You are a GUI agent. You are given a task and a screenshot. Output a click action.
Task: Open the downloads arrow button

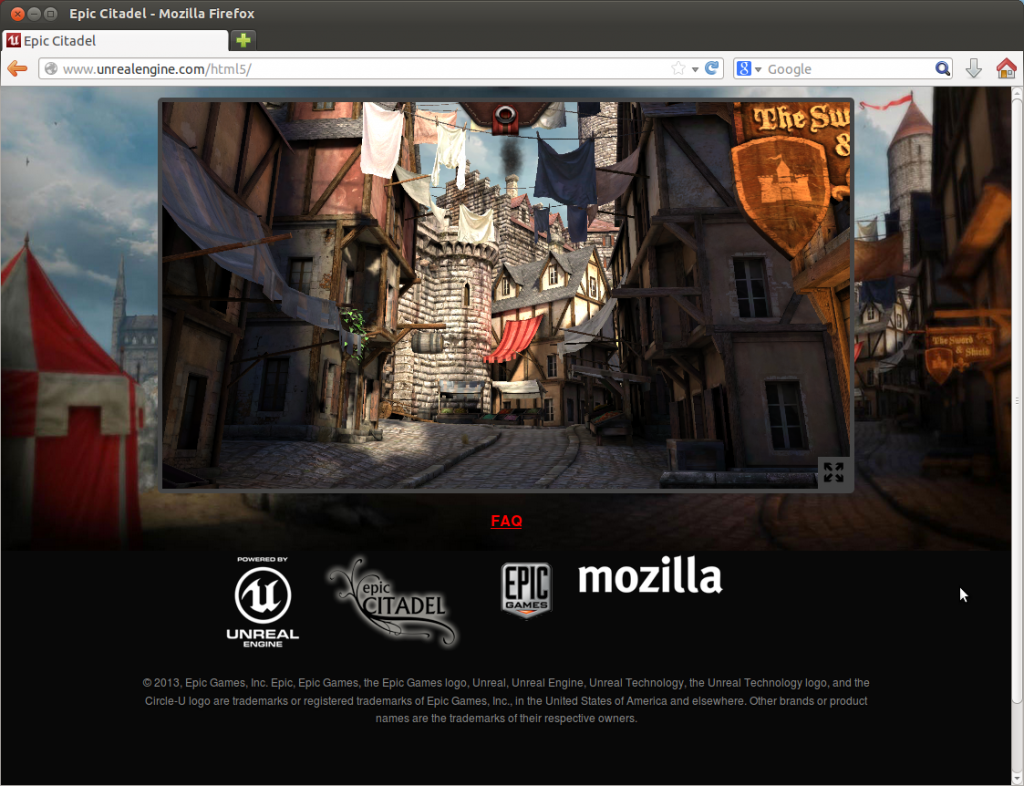[x=973, y=69]
